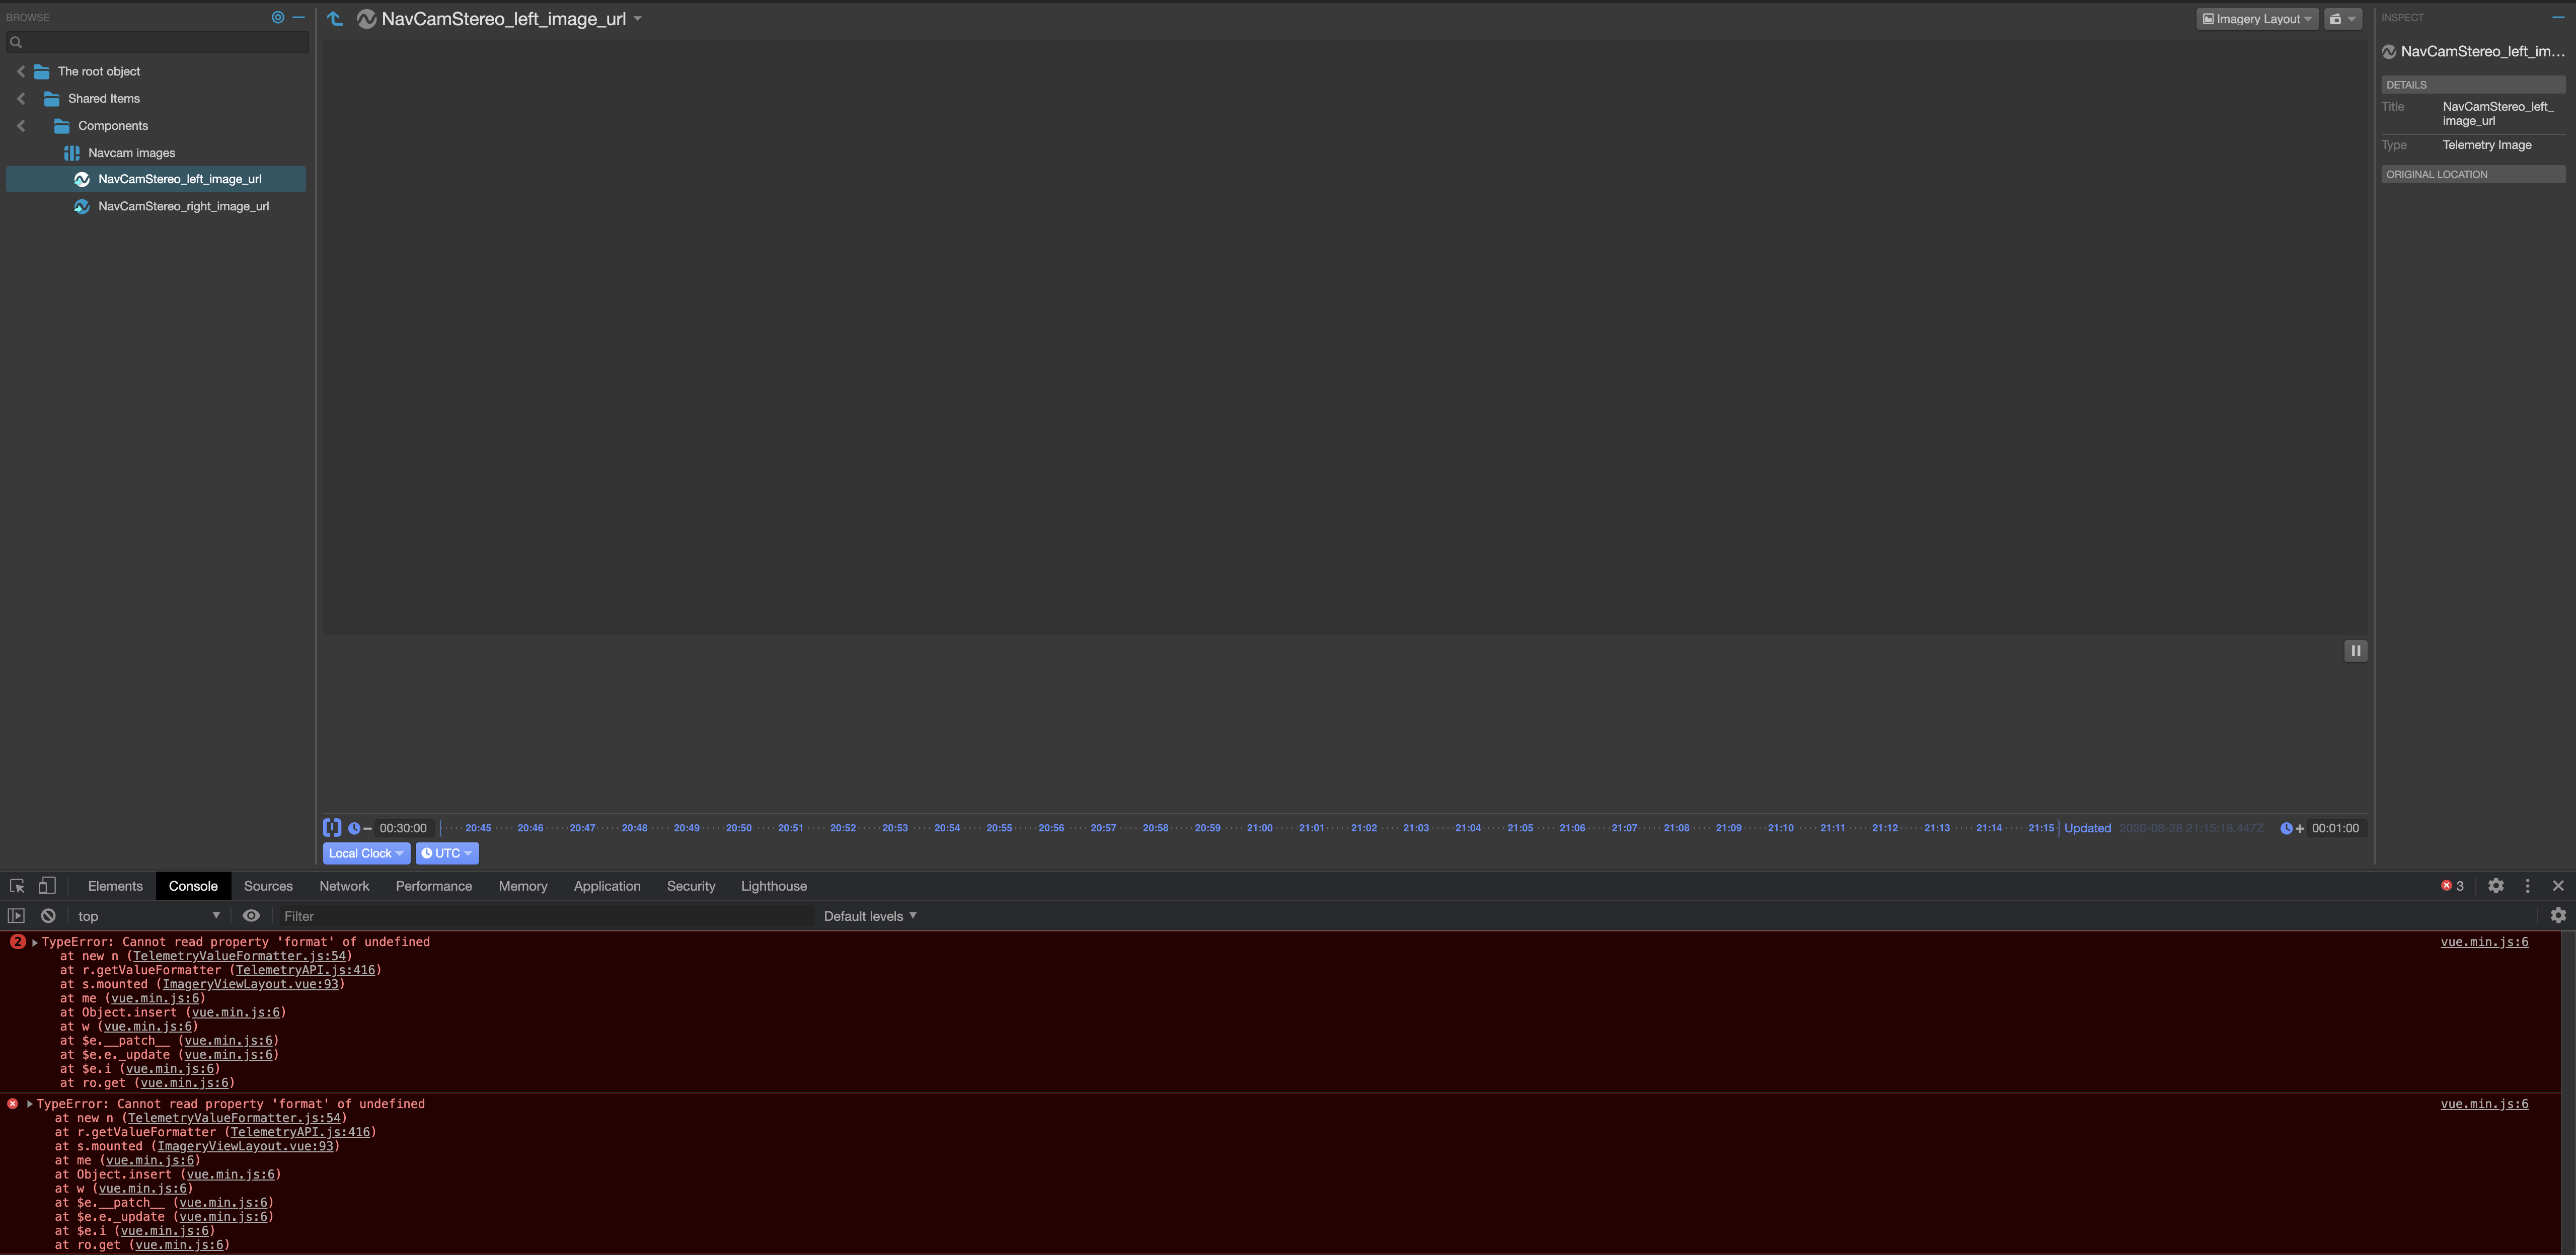
Task: Open the TelemetryValueFormatter.js:54 source link
Action: coord(239,956)
